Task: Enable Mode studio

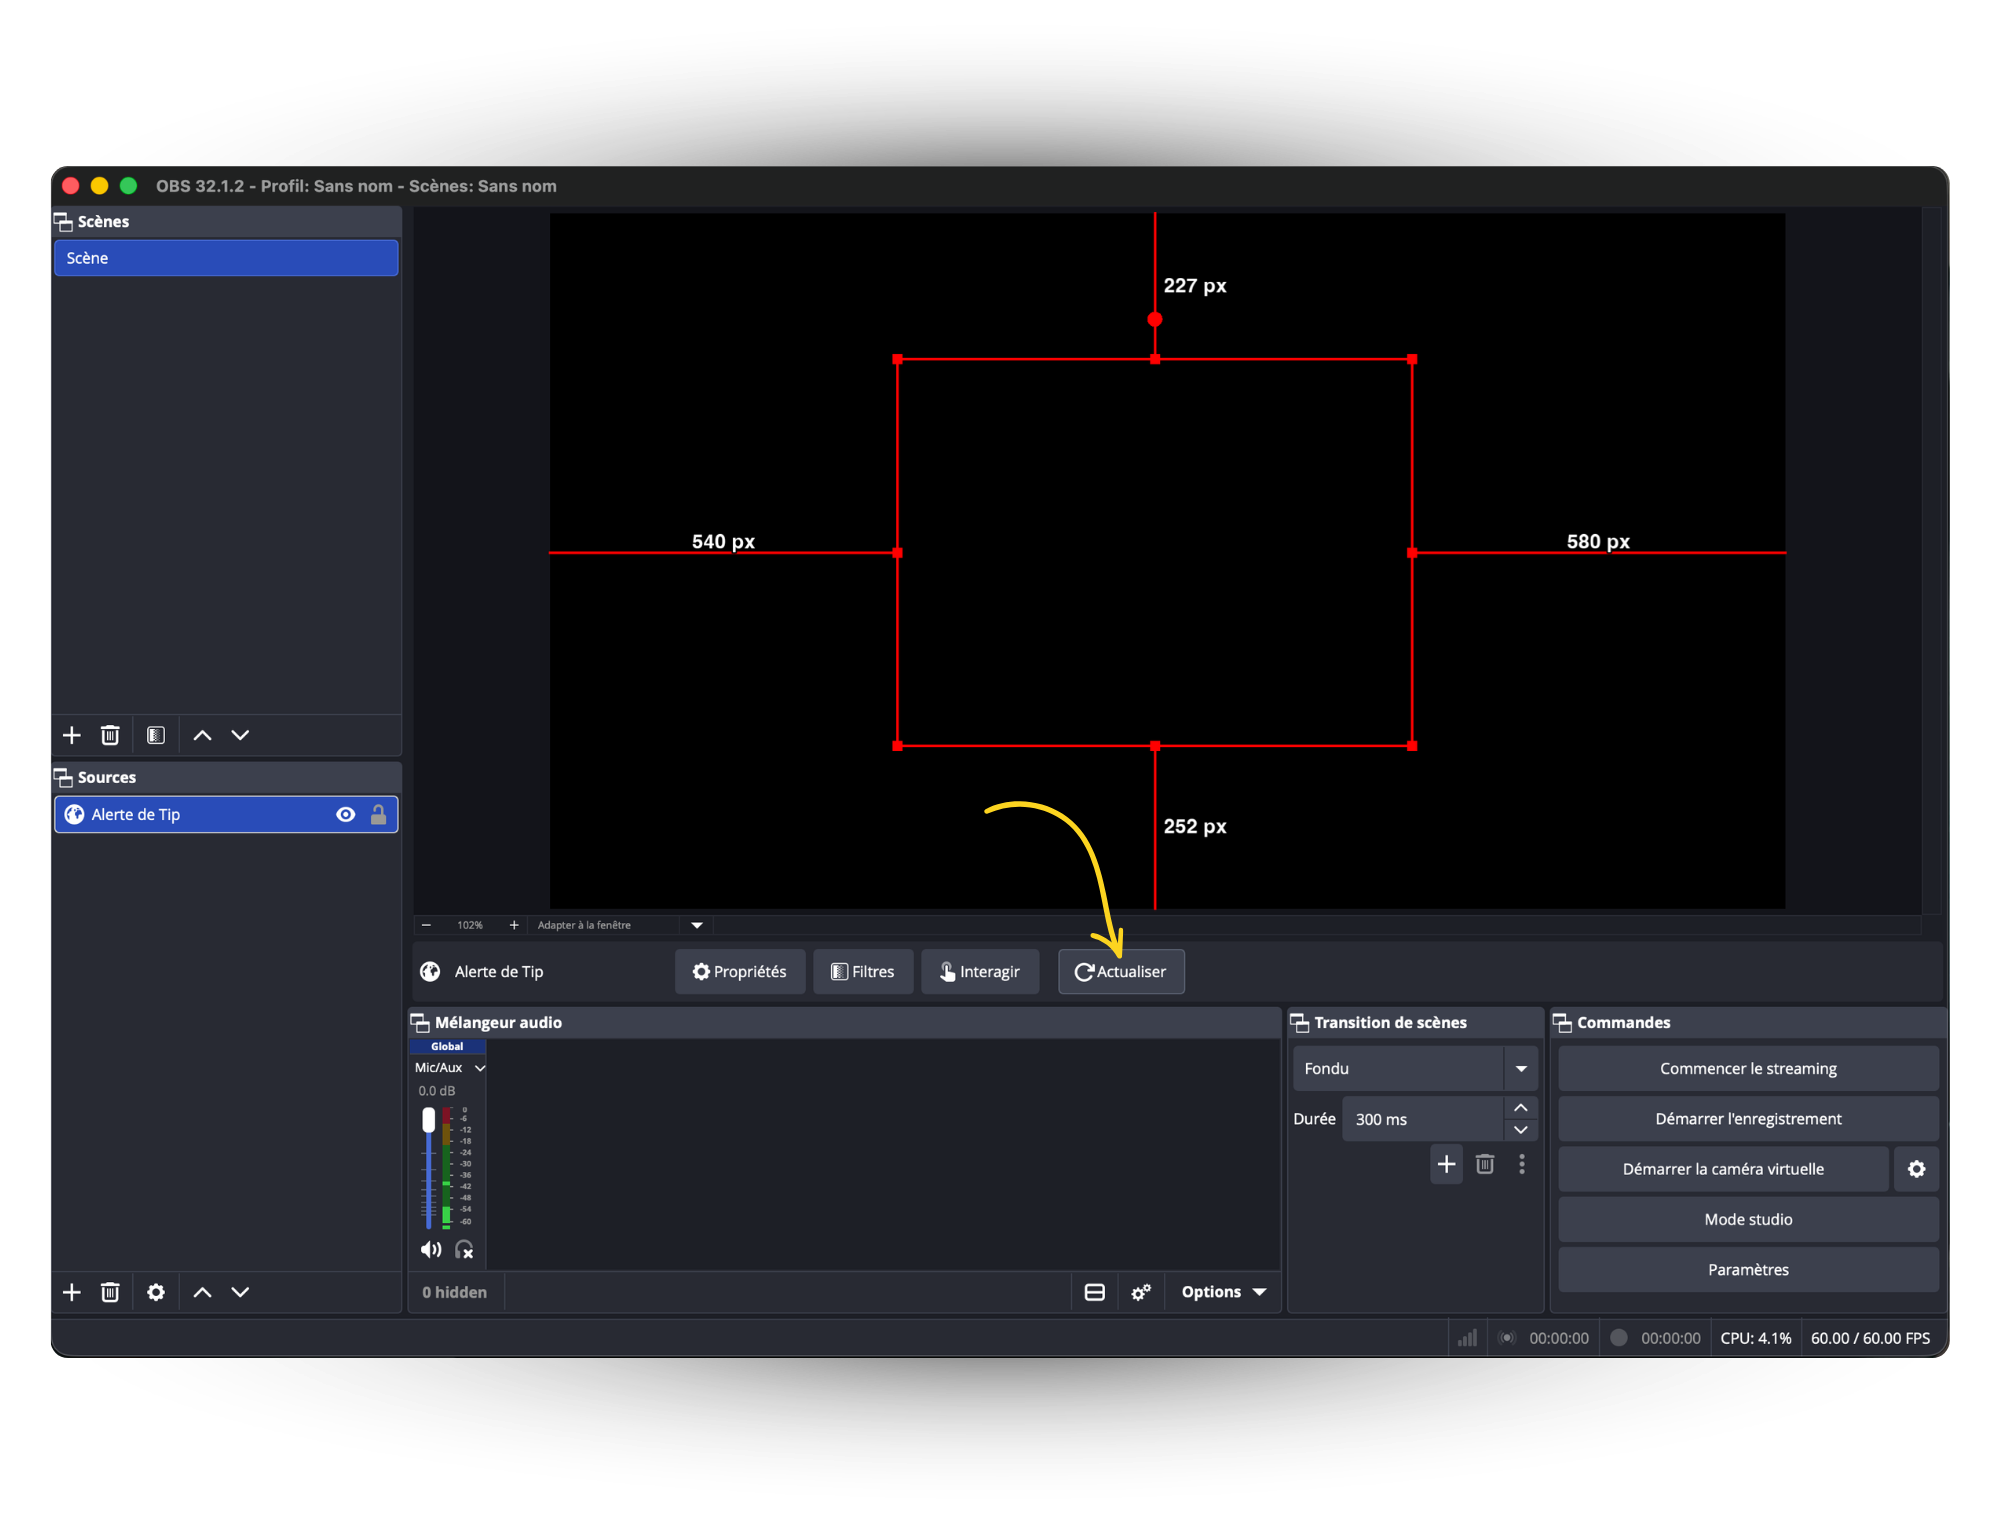Action: pos(1748,1219)
